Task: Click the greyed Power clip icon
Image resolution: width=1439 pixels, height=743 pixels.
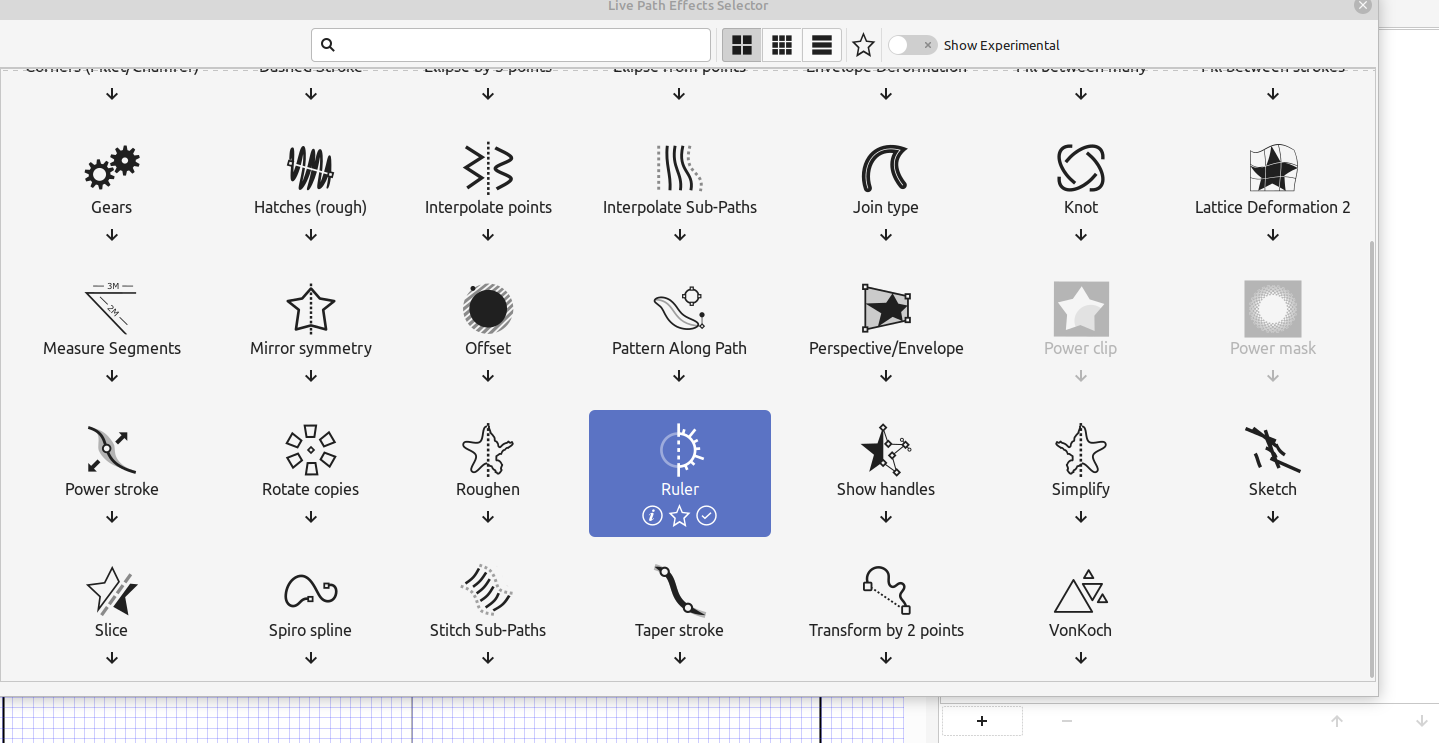Action: coord(1081,308)
